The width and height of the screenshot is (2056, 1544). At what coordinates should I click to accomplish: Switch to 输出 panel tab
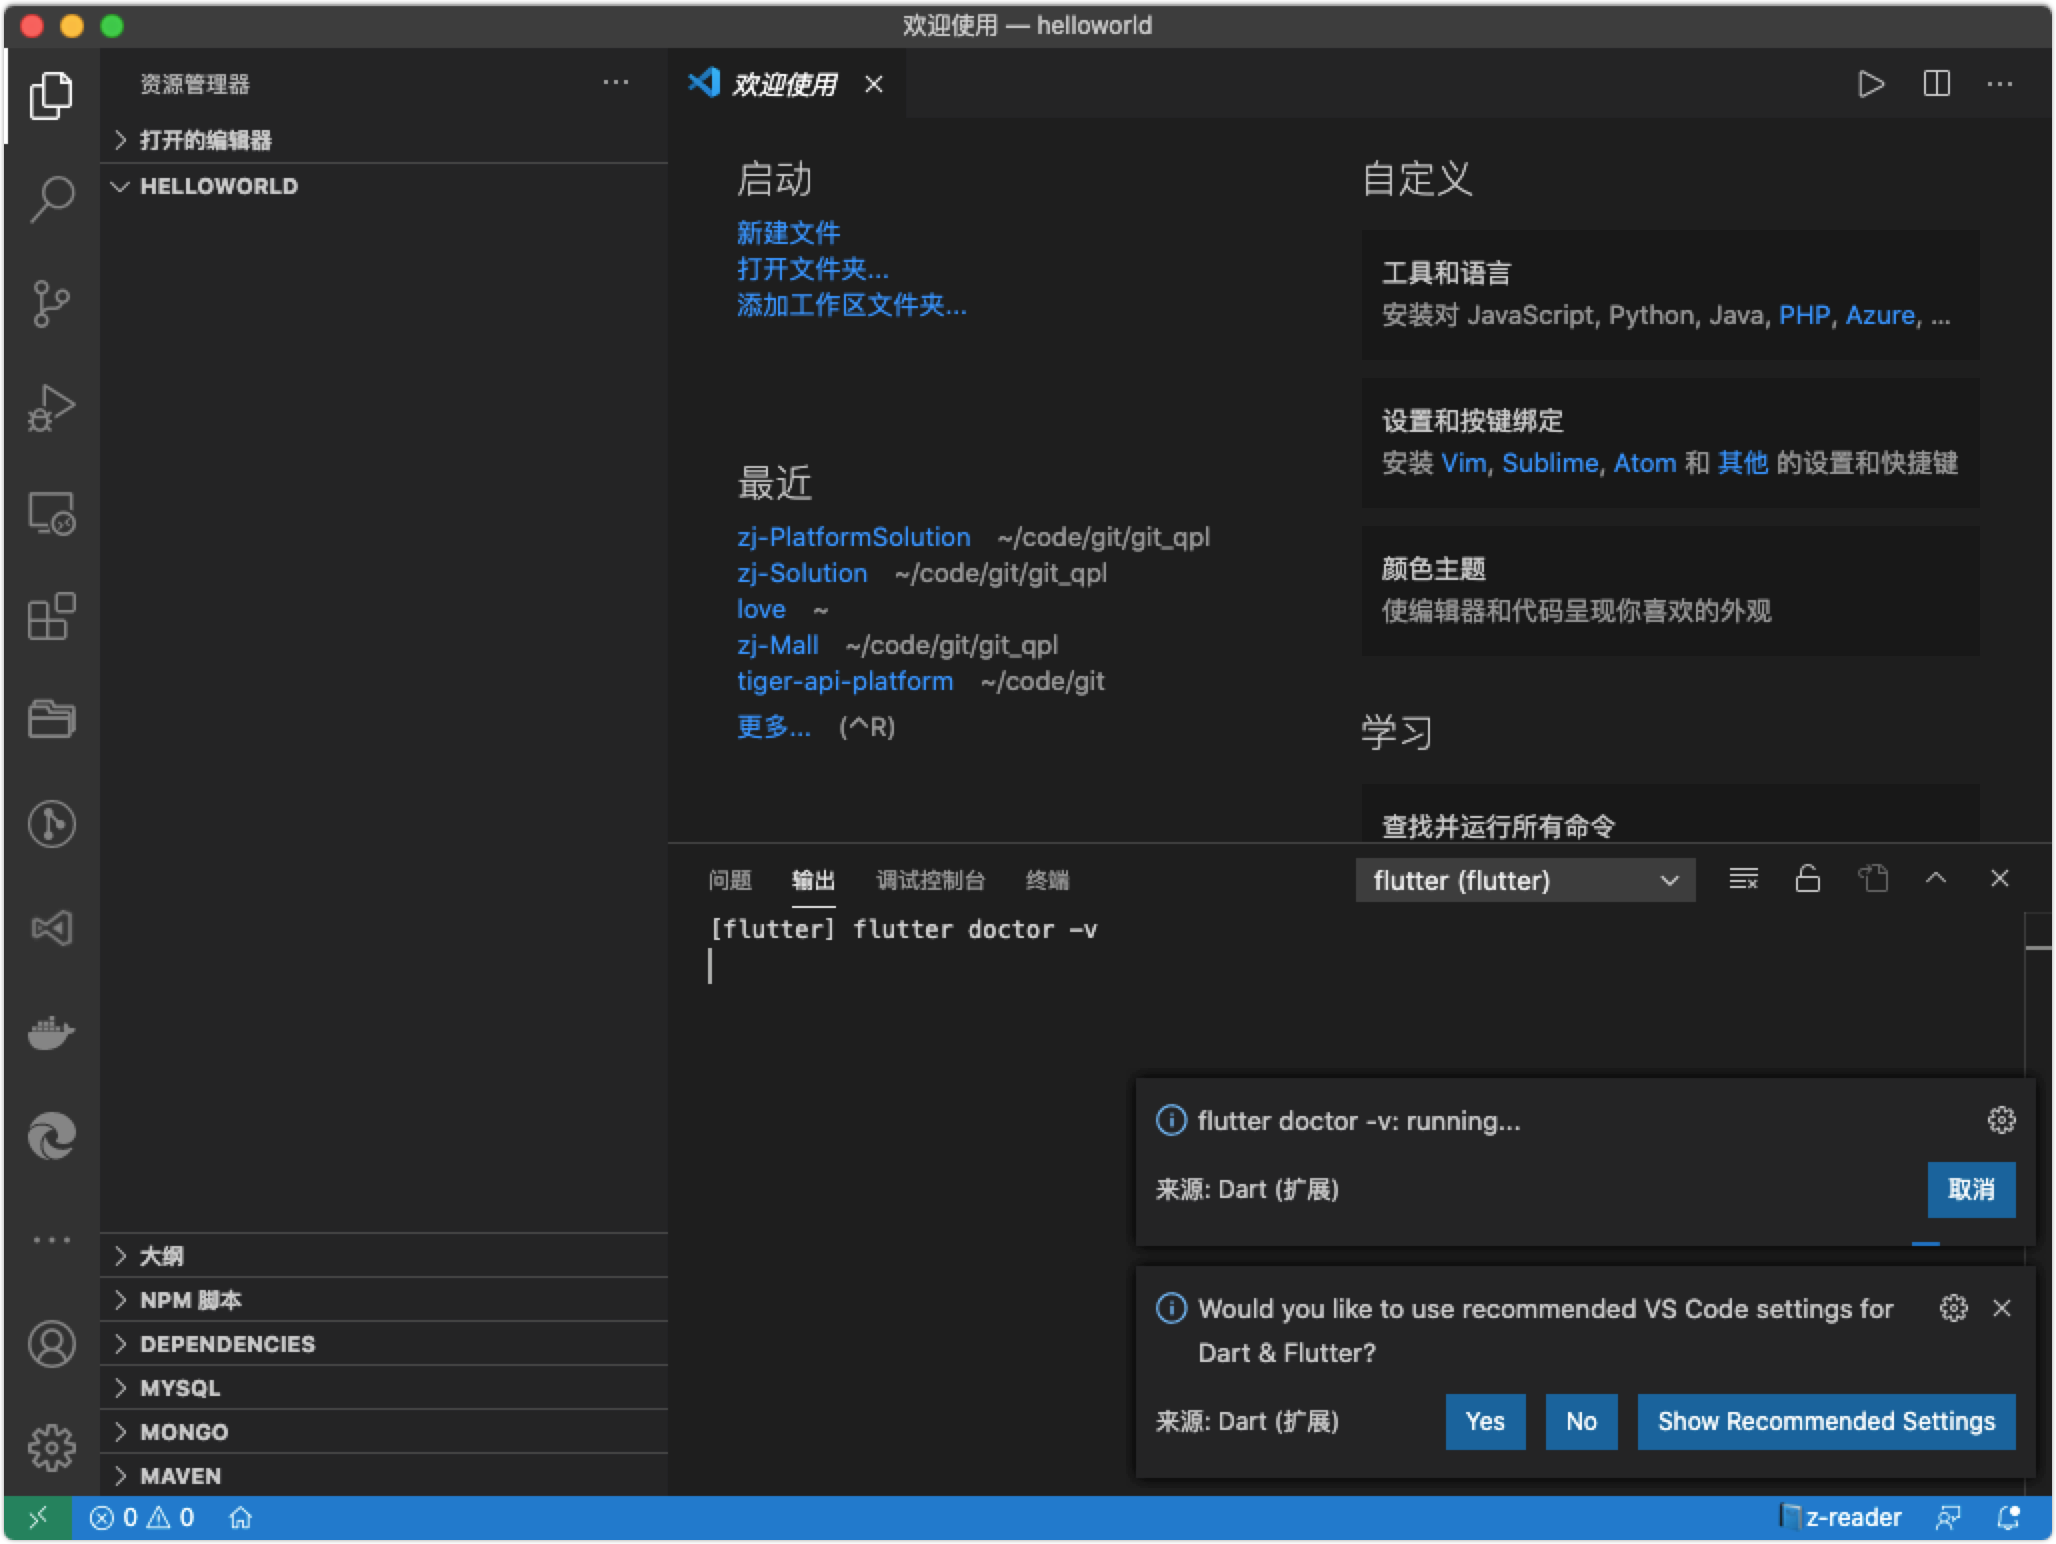click(813, 880)
